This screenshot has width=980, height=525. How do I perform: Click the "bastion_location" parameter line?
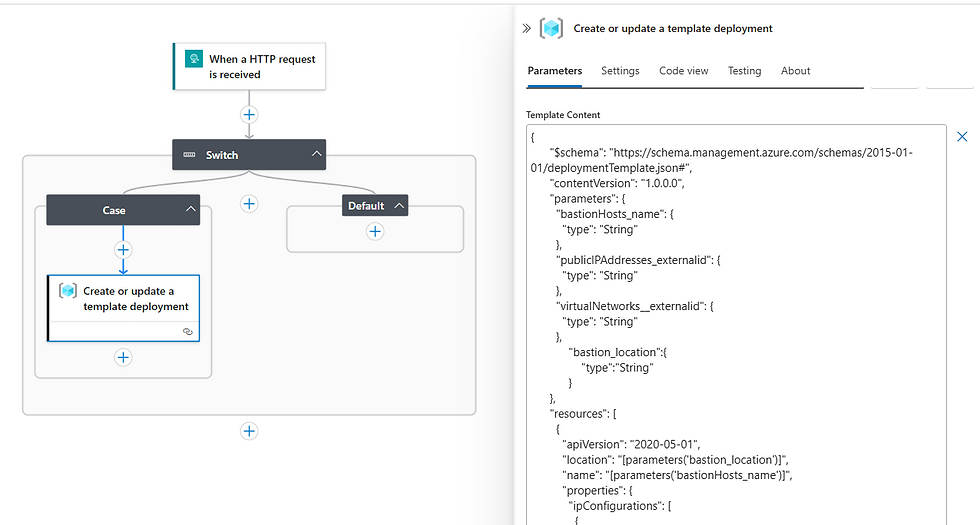pos(618,352)
